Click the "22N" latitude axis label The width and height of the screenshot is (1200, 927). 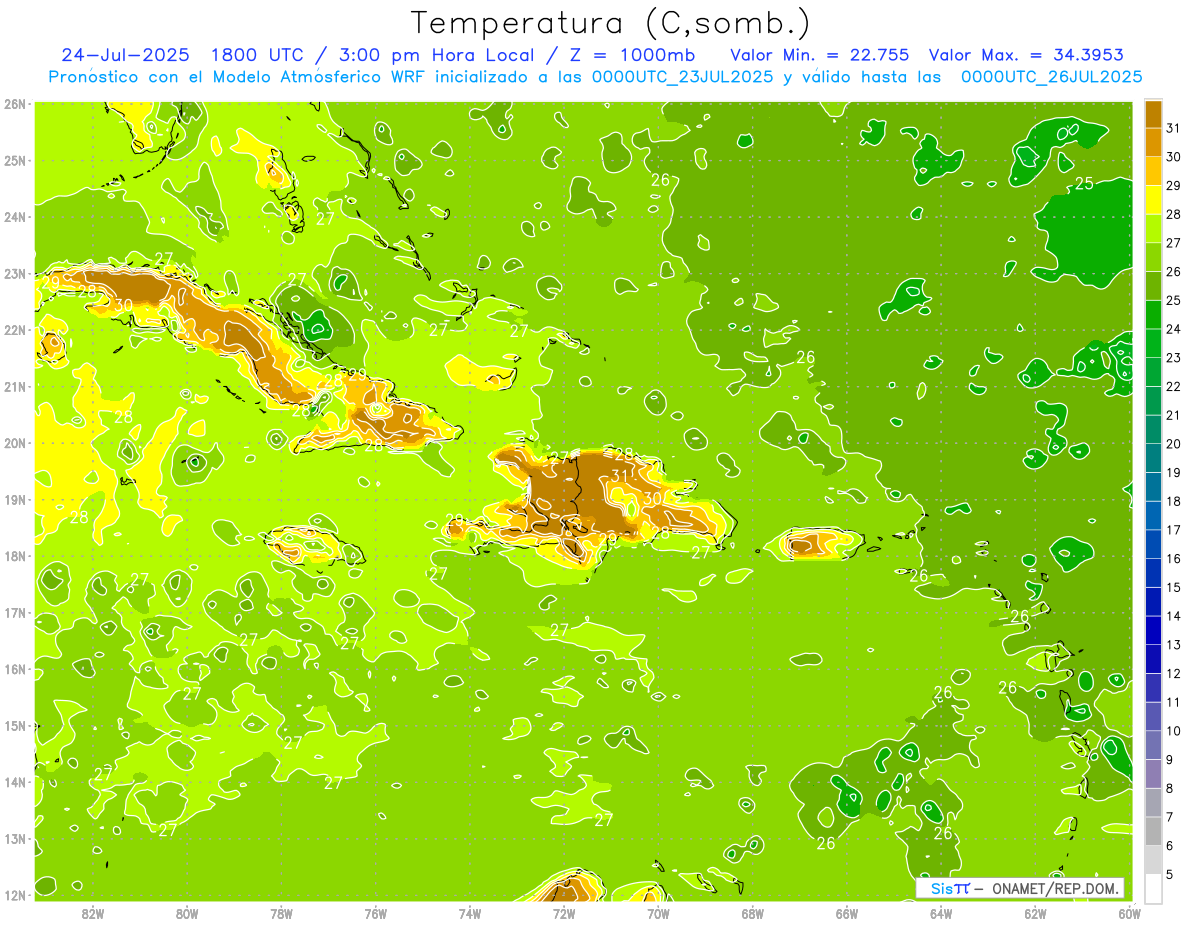(x=15, y=330)
